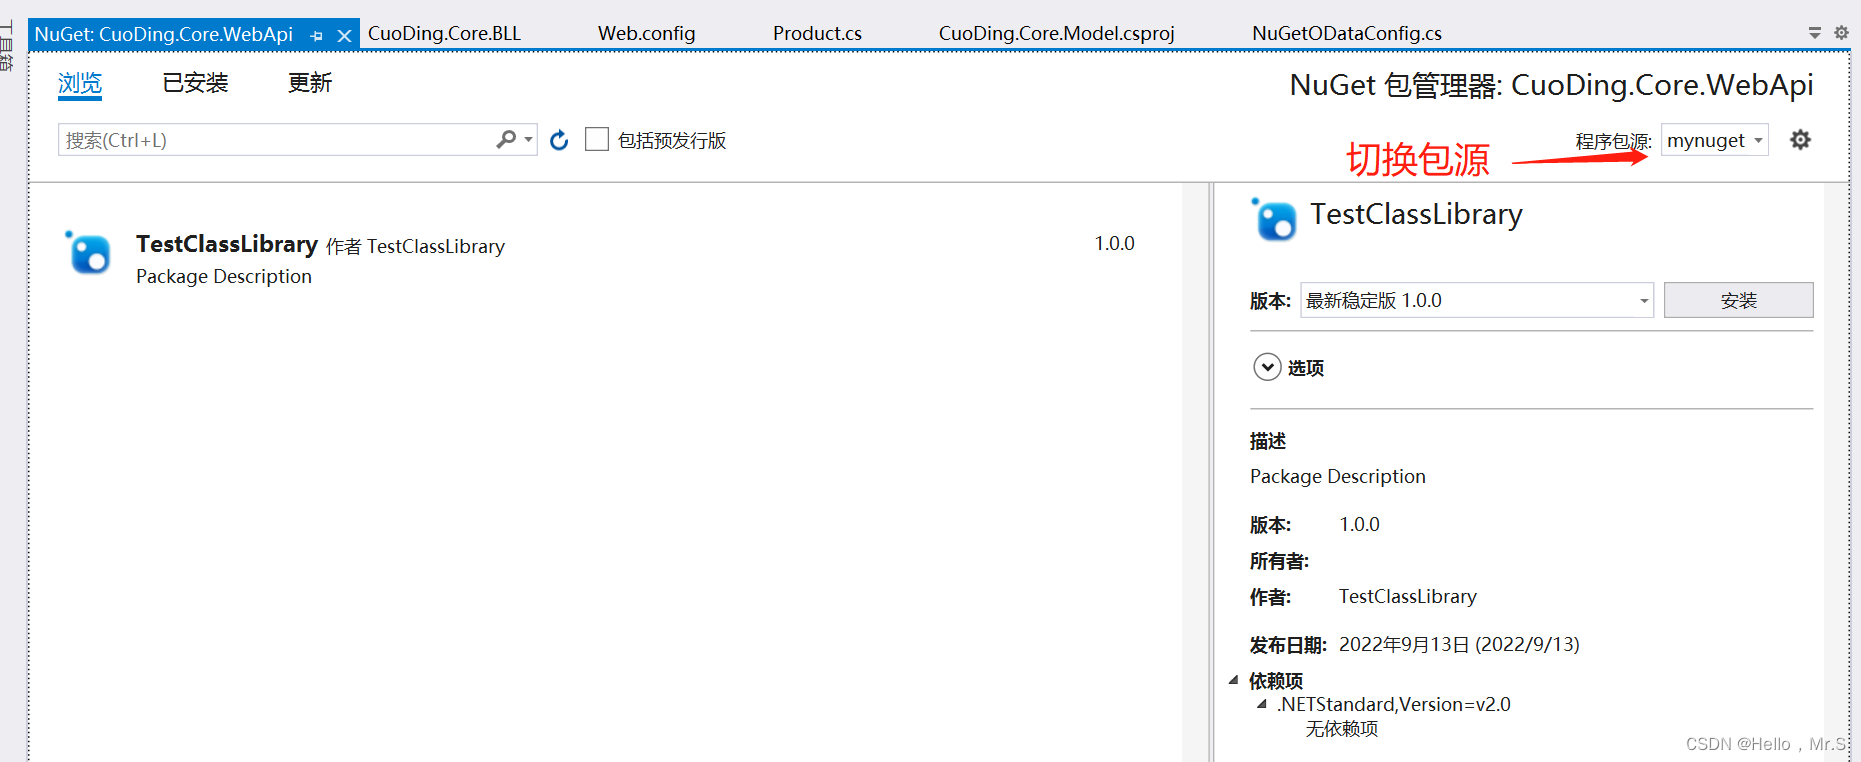Close the NuGet CuoDing.Core.WebApi tab
Screen dimensions: 1861x762
coord(344,35)
